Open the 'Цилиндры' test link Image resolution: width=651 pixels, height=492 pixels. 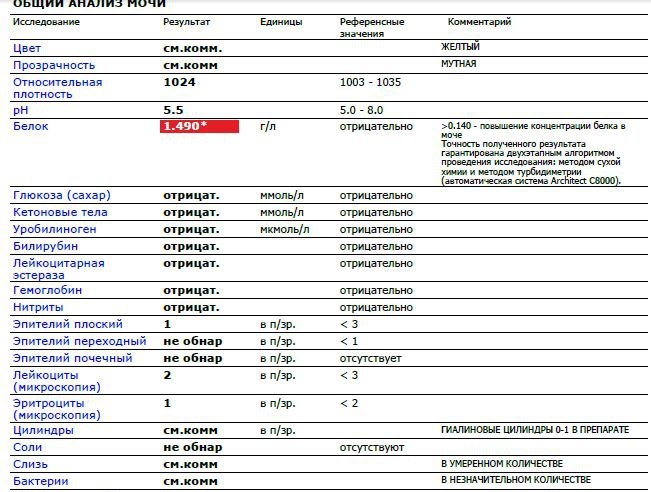[43, 430]
